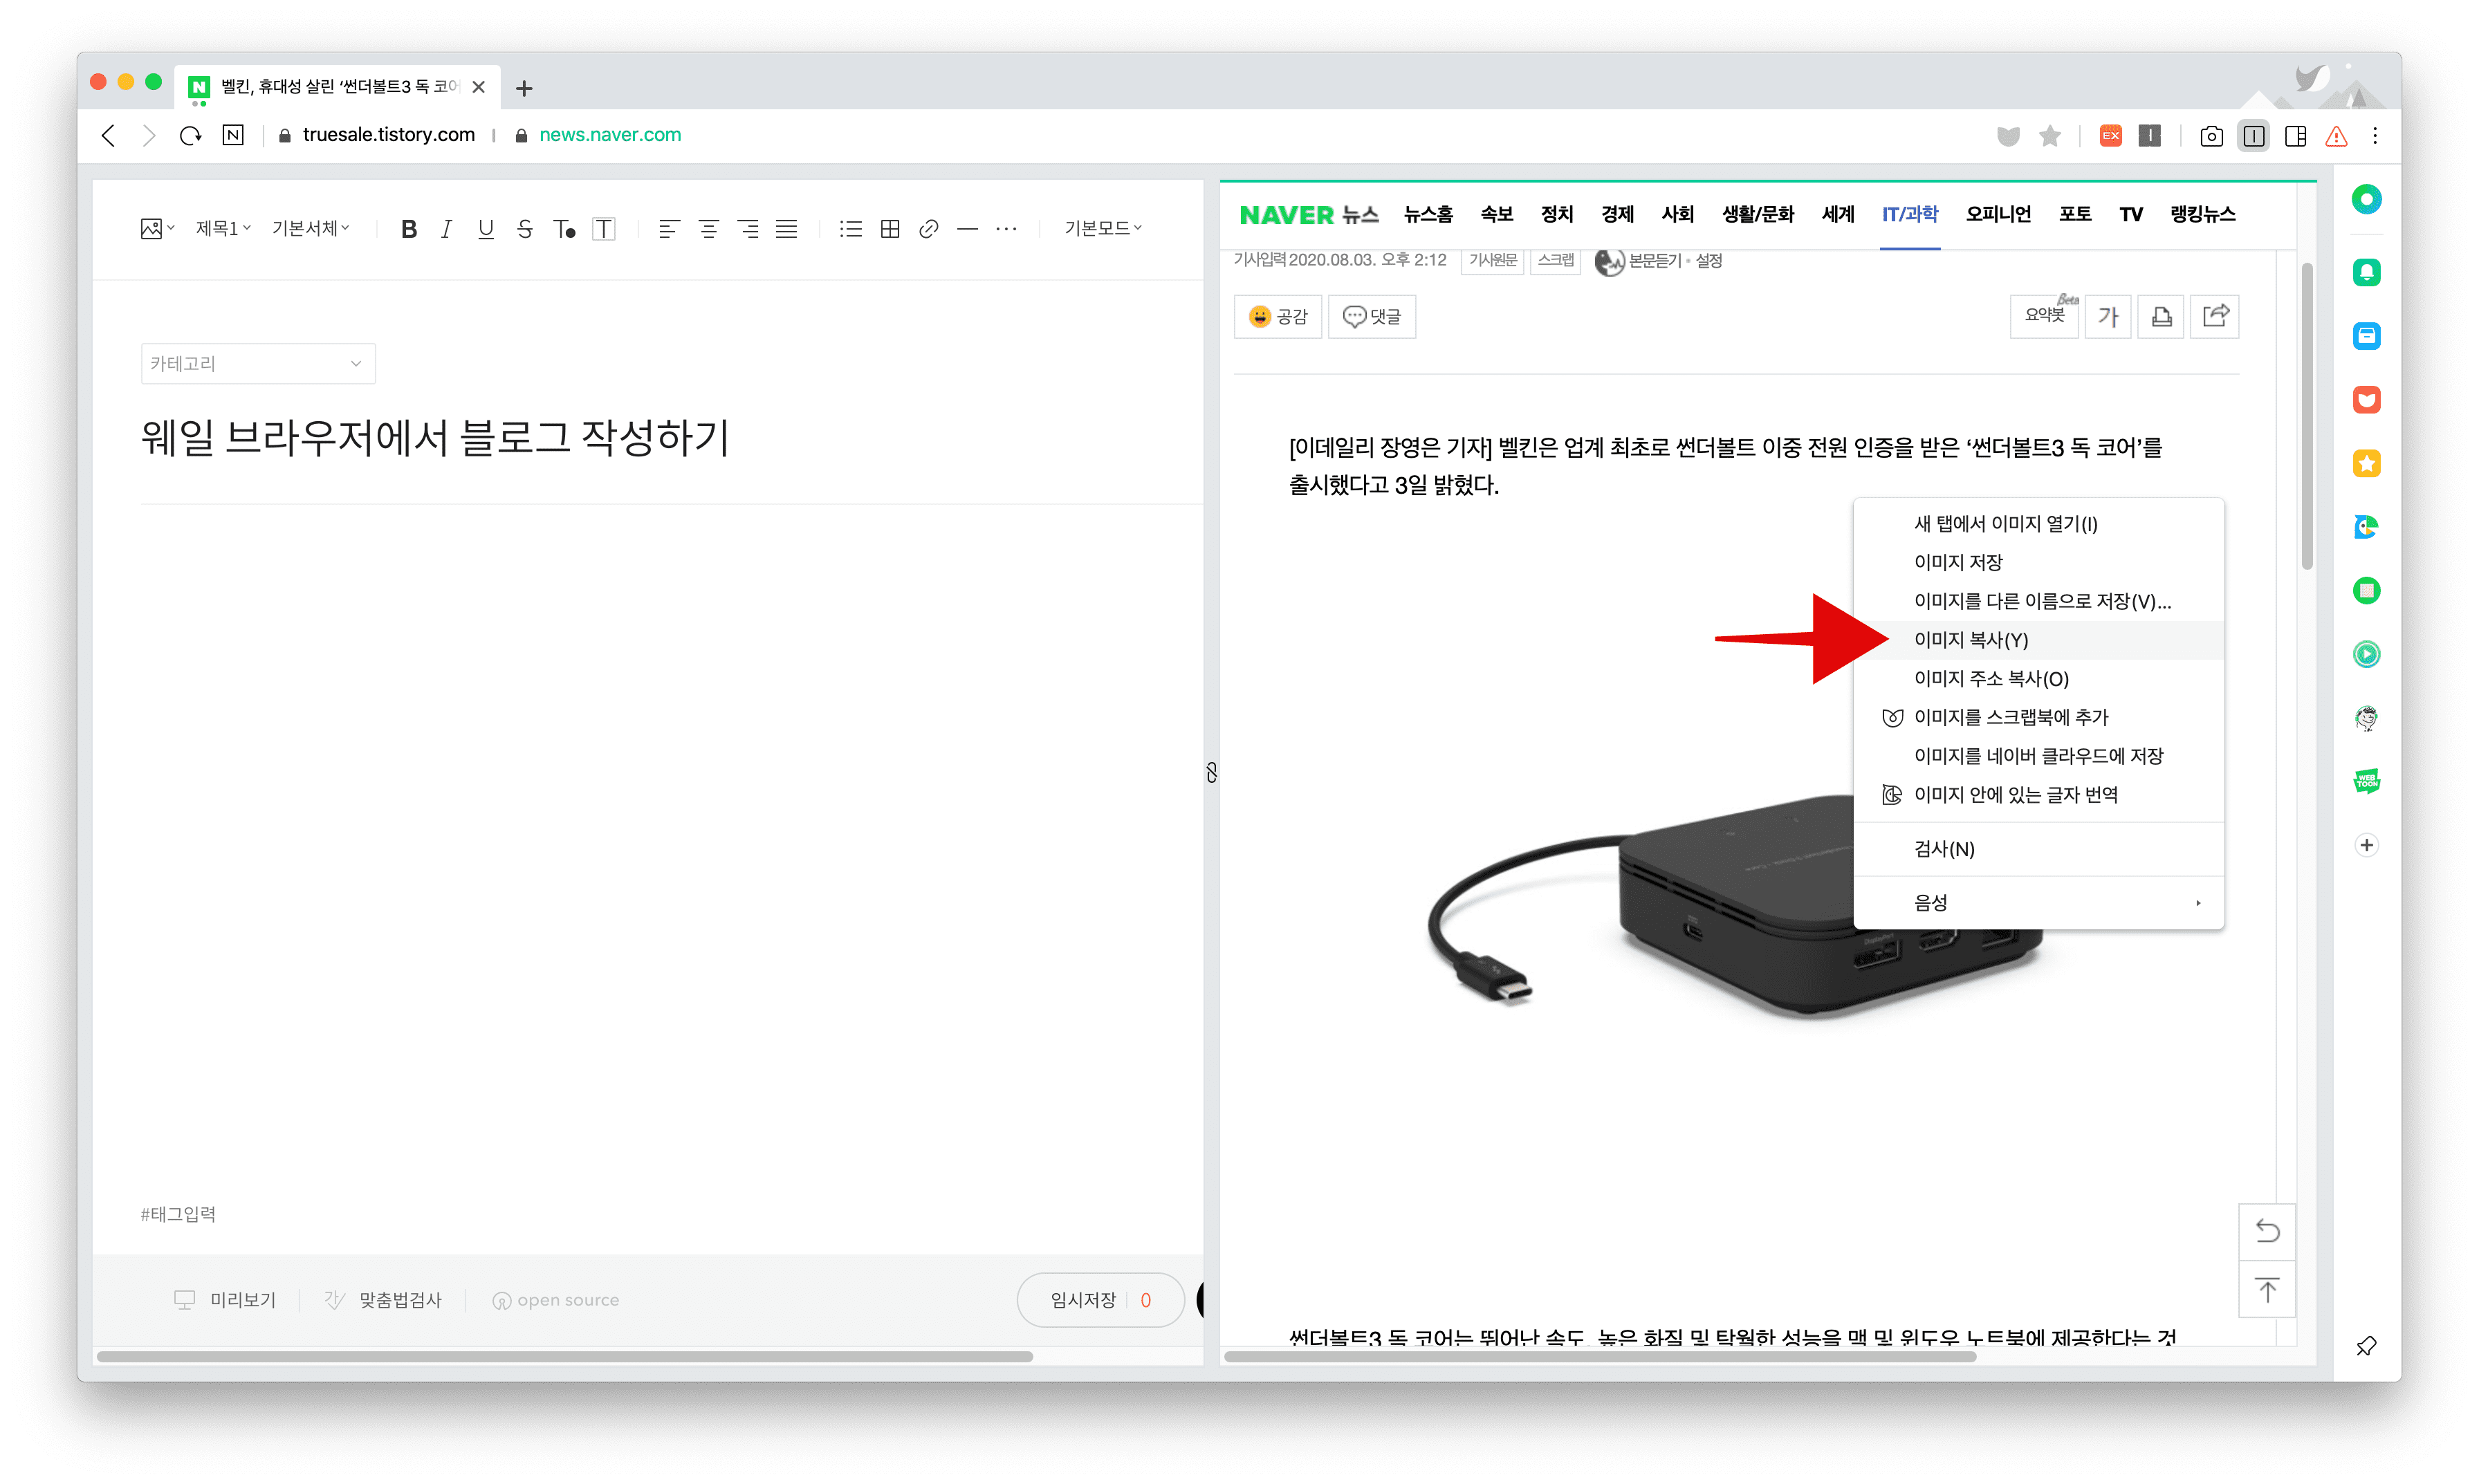Open the 카테고리 dropdown
Screen dimensions: 2479x1484
pos(258,364)
